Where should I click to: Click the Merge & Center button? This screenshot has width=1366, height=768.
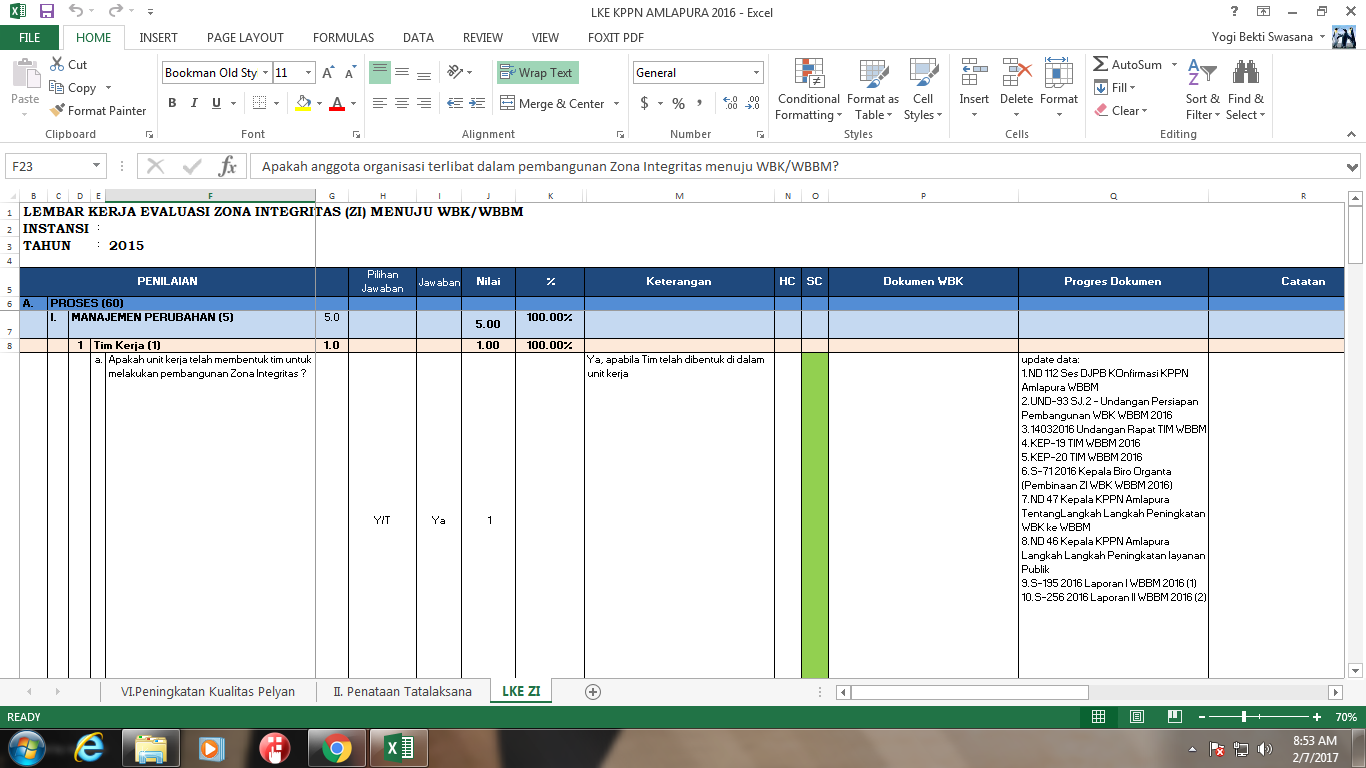[x=552, y=104]
